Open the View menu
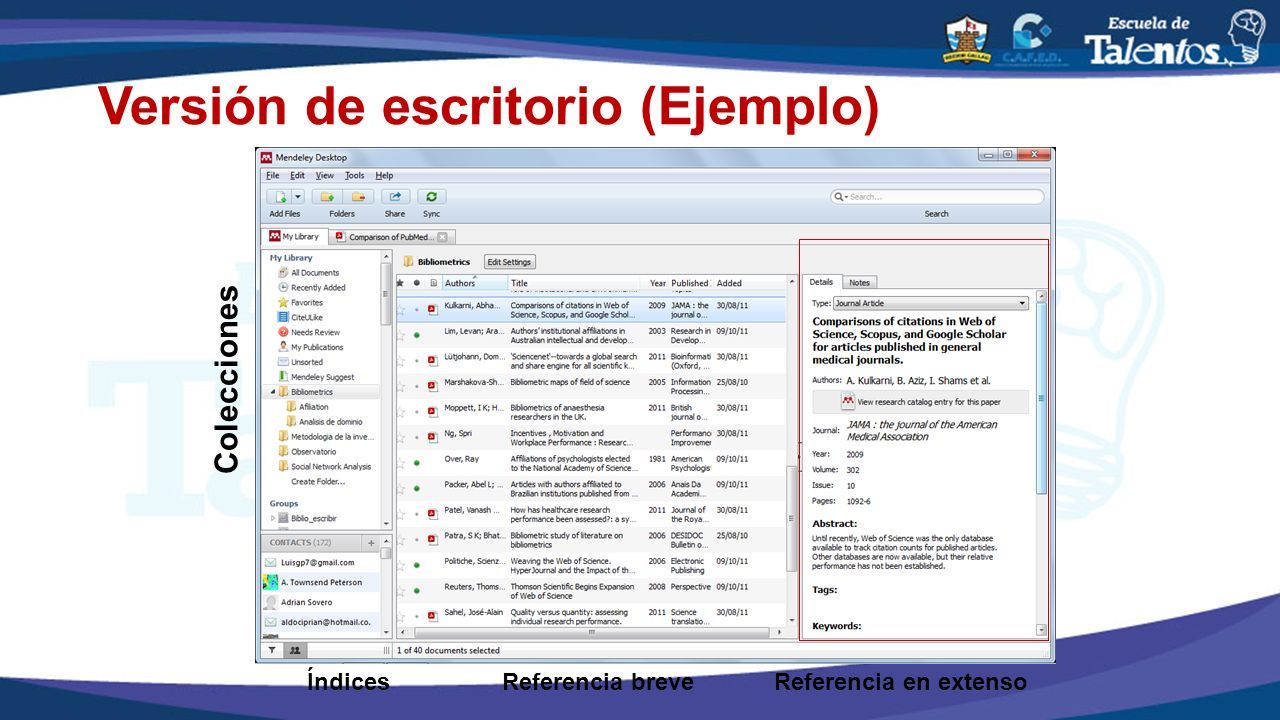Screen dimensions: 1280x720 coord(325,175)
